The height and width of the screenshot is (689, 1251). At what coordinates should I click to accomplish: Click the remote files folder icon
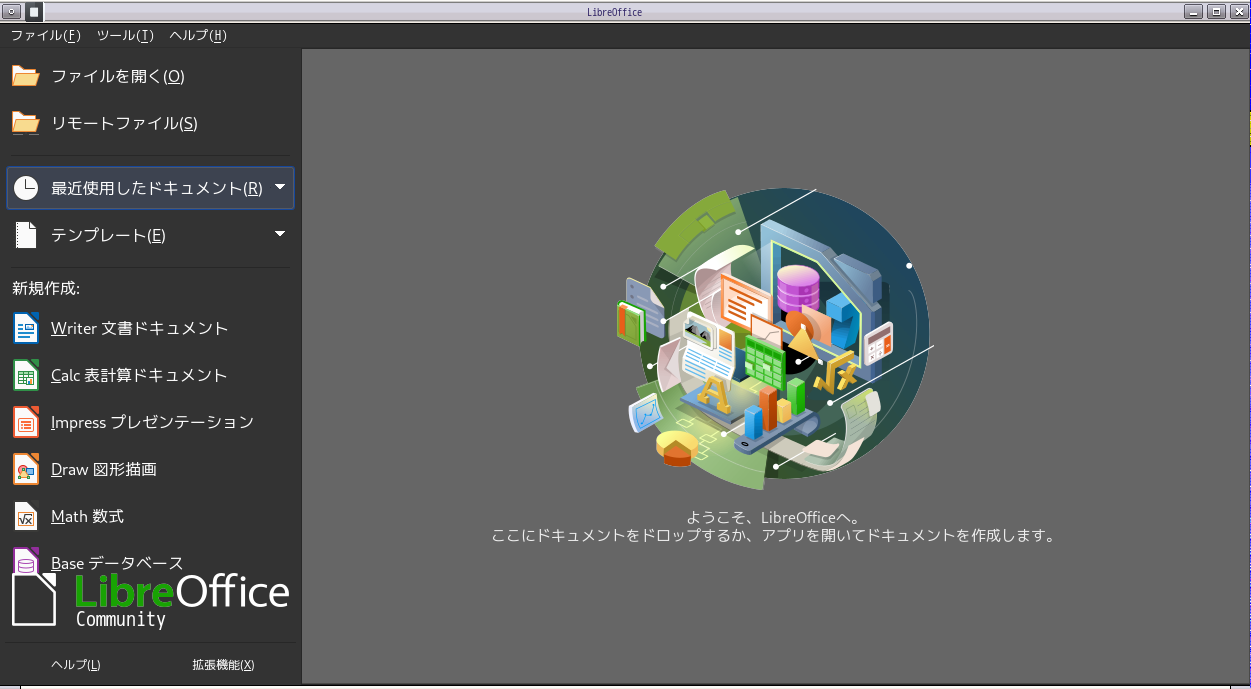pyautogui.click(x=25, y=123)
